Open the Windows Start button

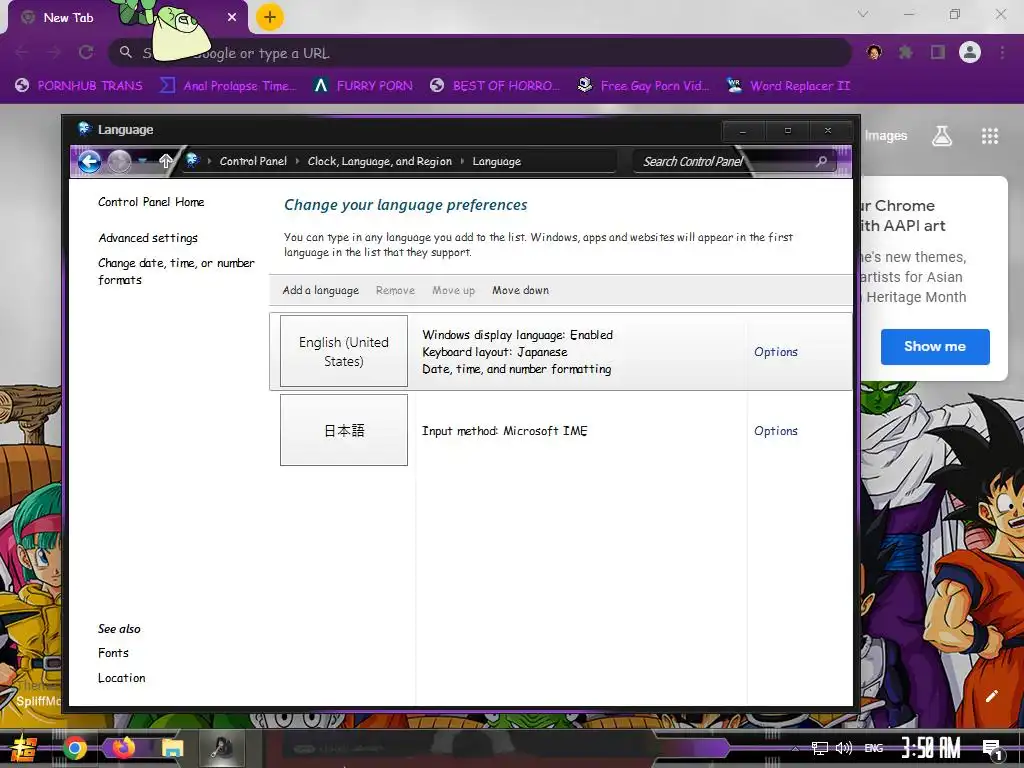point(25,748)
